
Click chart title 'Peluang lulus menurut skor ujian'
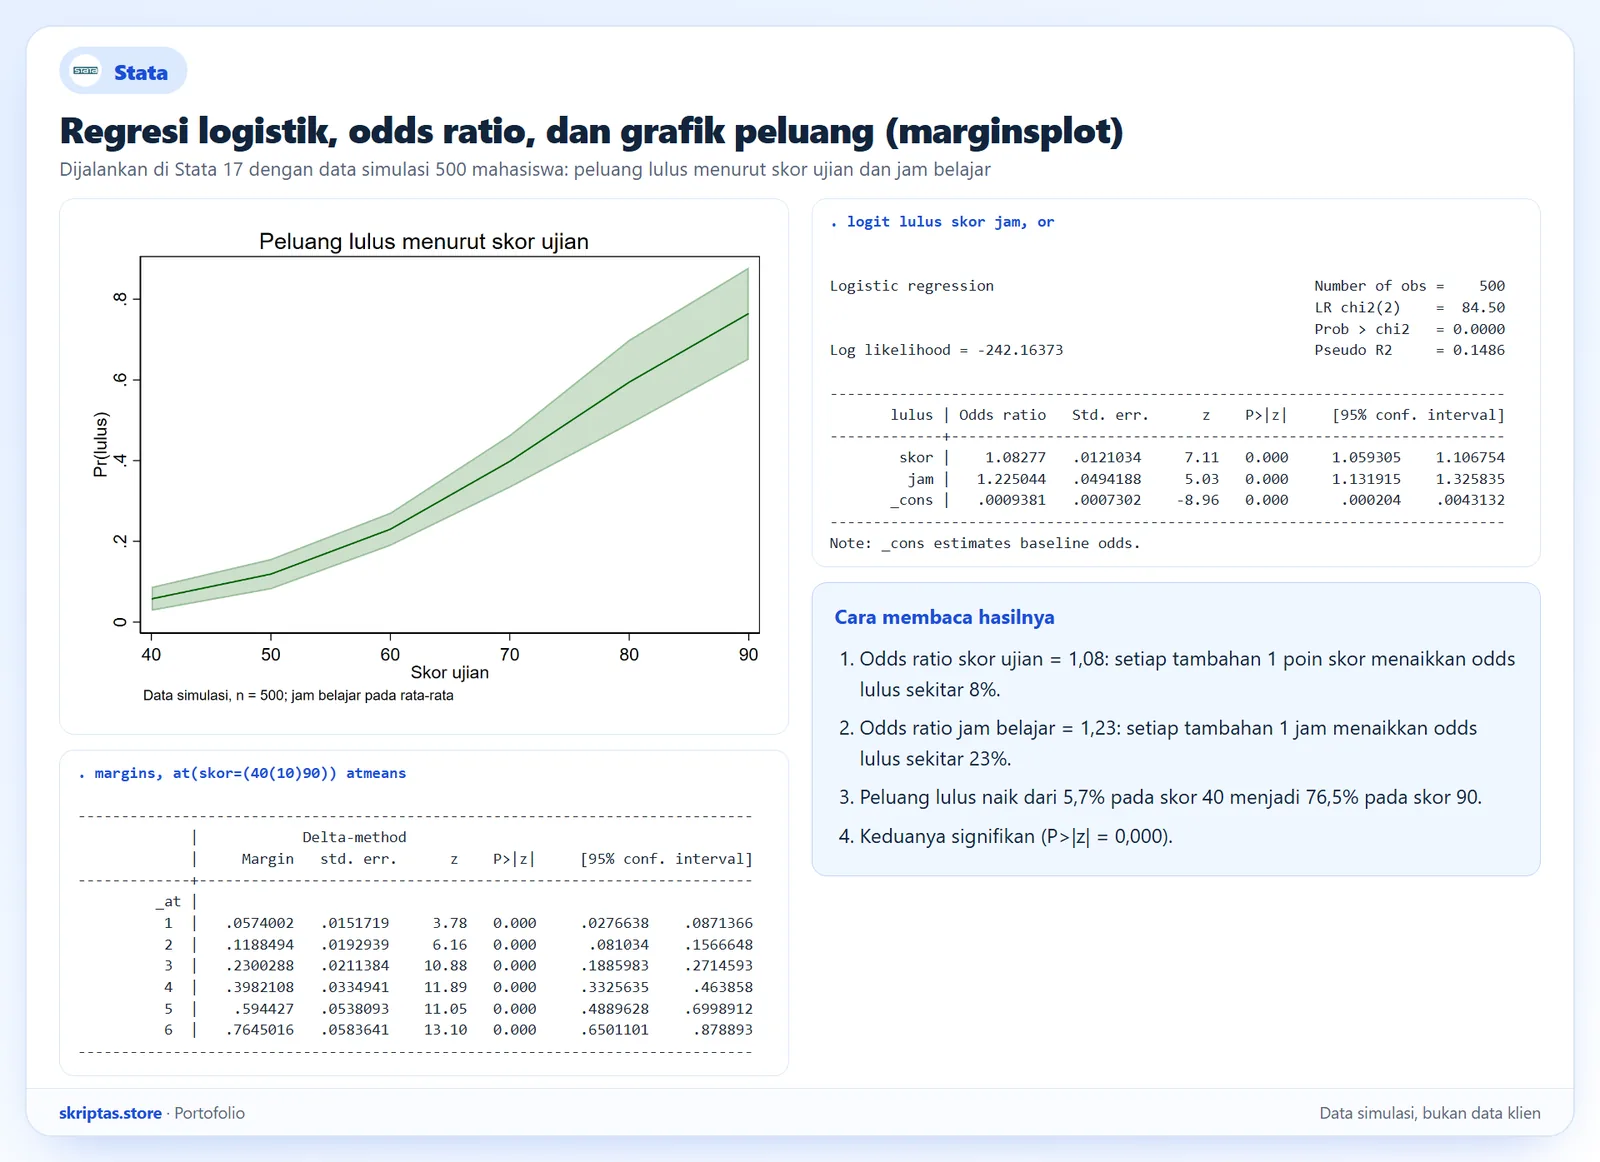coord(424,241)
